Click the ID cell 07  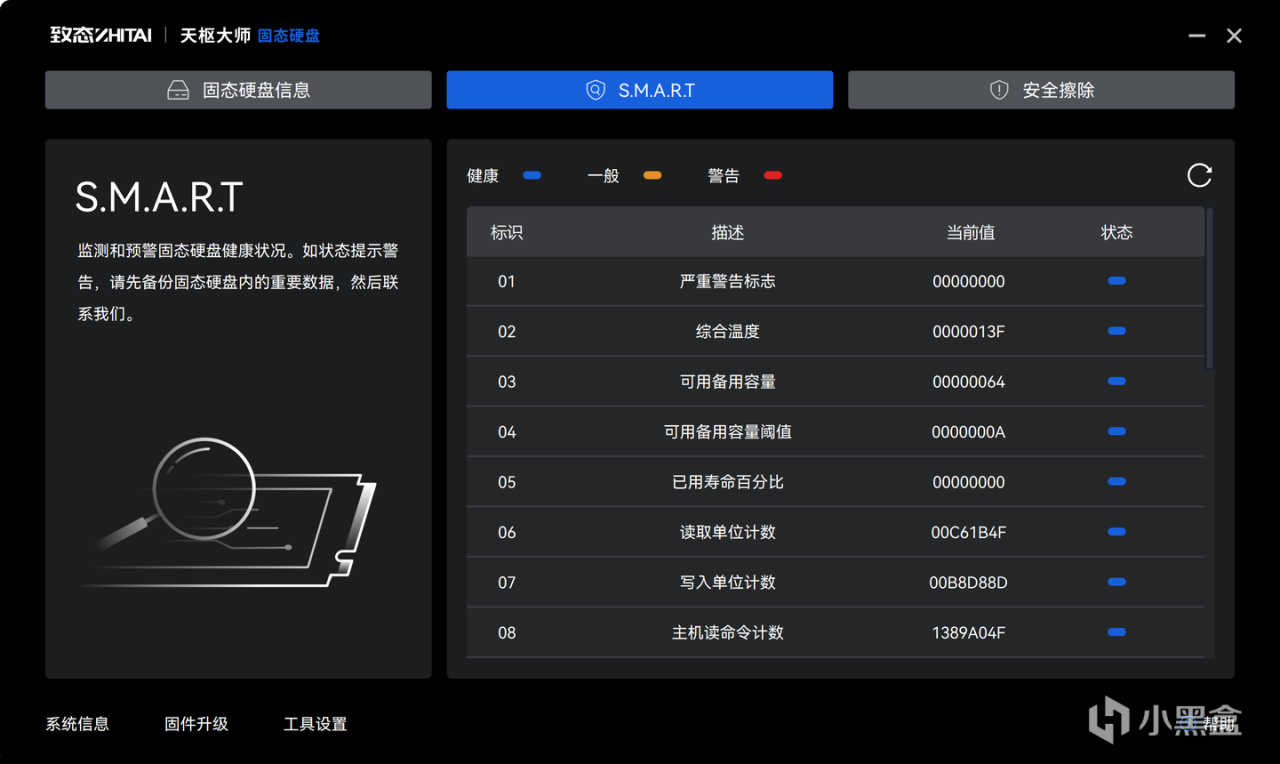pos(507,582)
